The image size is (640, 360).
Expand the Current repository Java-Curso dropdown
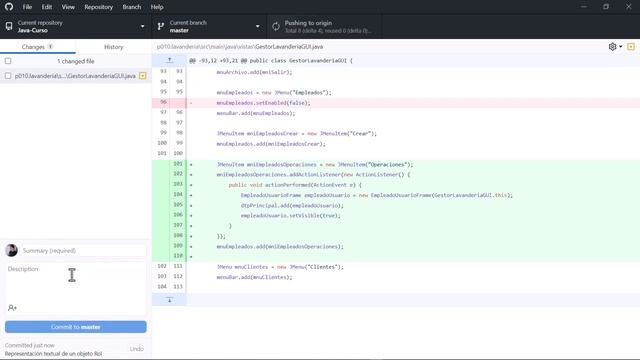coord(76,27)
